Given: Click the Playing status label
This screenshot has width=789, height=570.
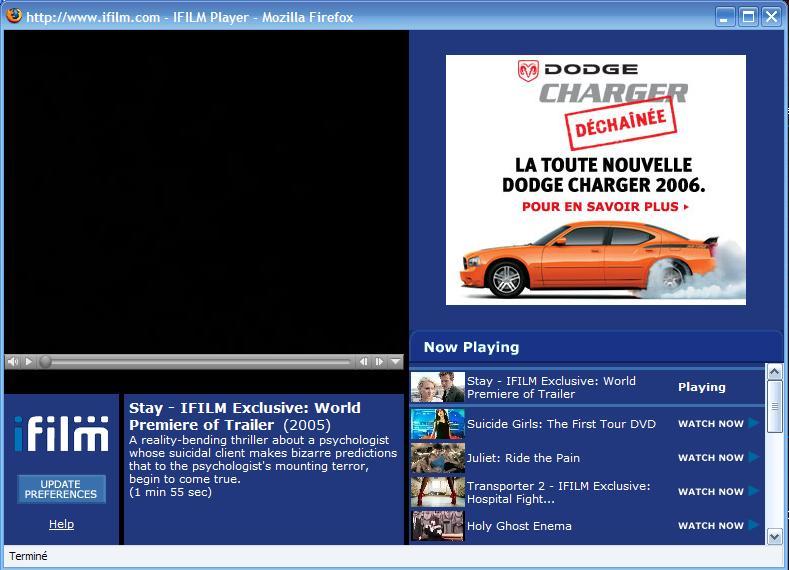Looking at the screenshot, I should coord(701,387).
